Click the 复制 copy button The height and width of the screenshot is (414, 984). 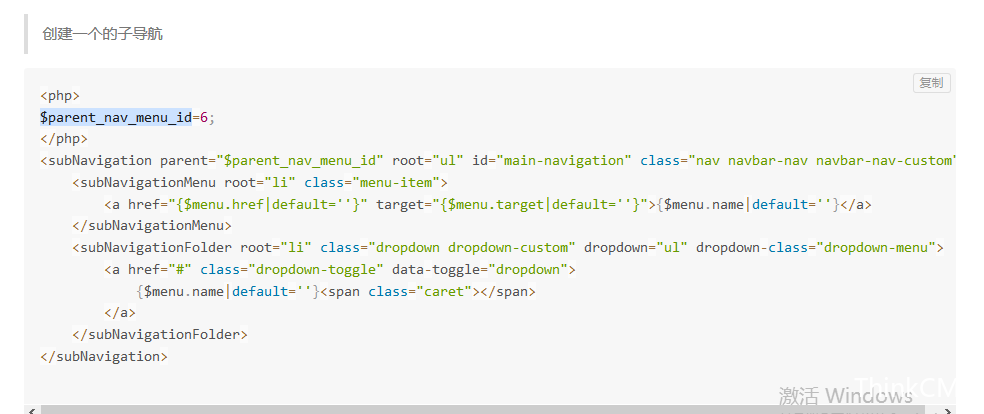[931, 83]
